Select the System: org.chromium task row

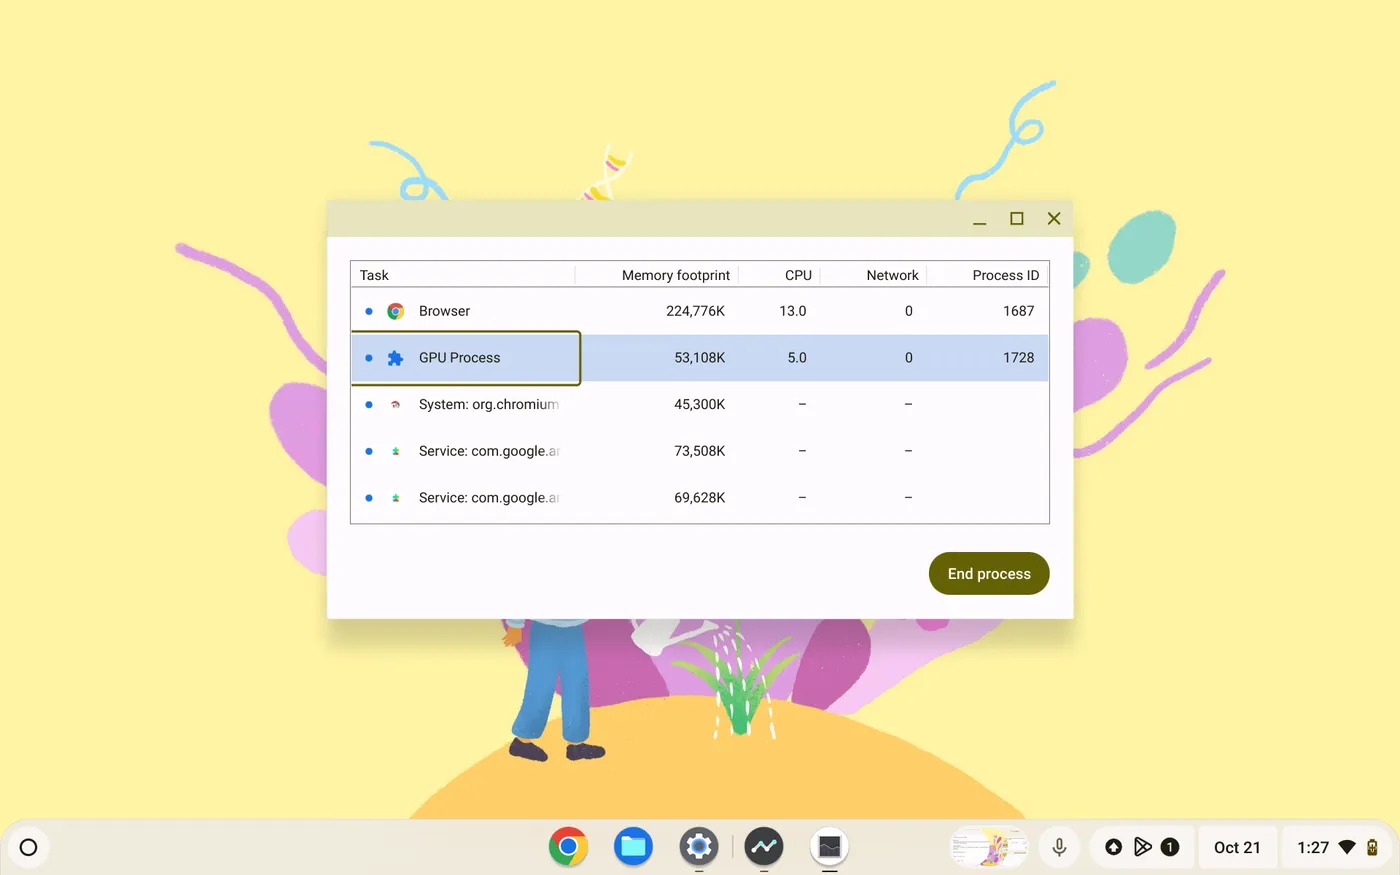coord(700,405)
